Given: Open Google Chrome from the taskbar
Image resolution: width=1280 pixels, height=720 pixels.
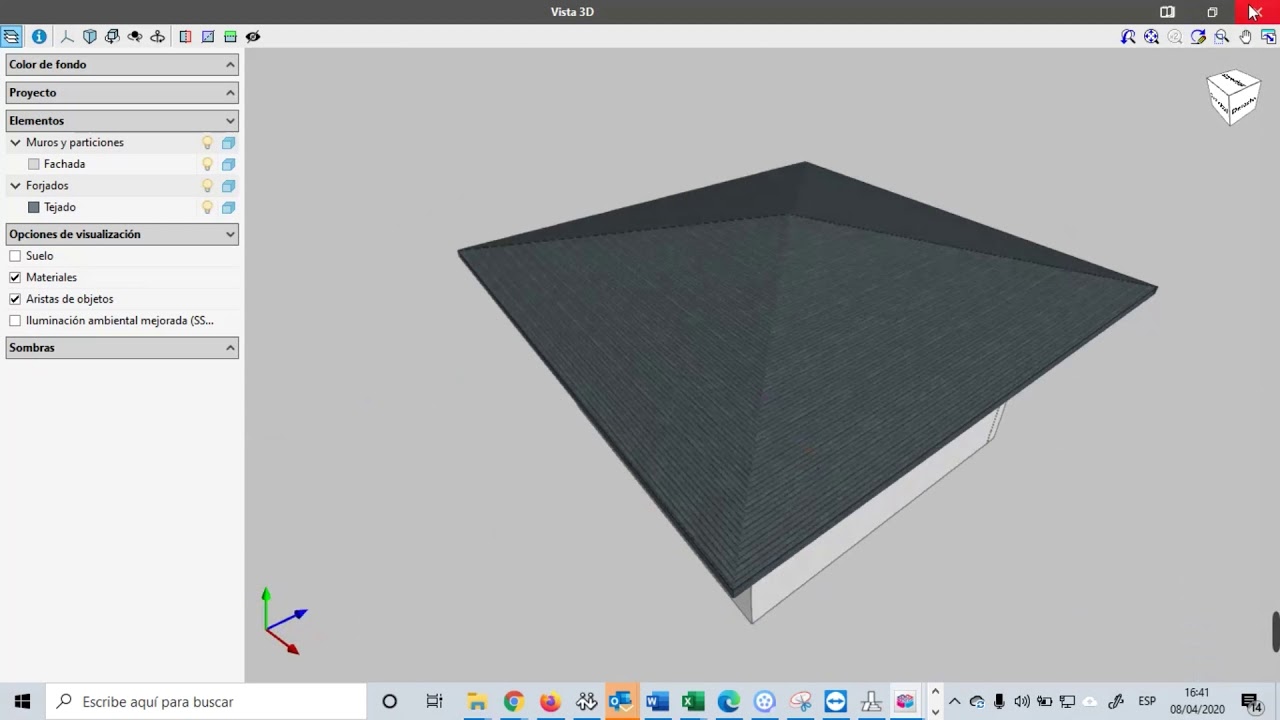Looking at the screenshot, I should (x=513, y=702).
